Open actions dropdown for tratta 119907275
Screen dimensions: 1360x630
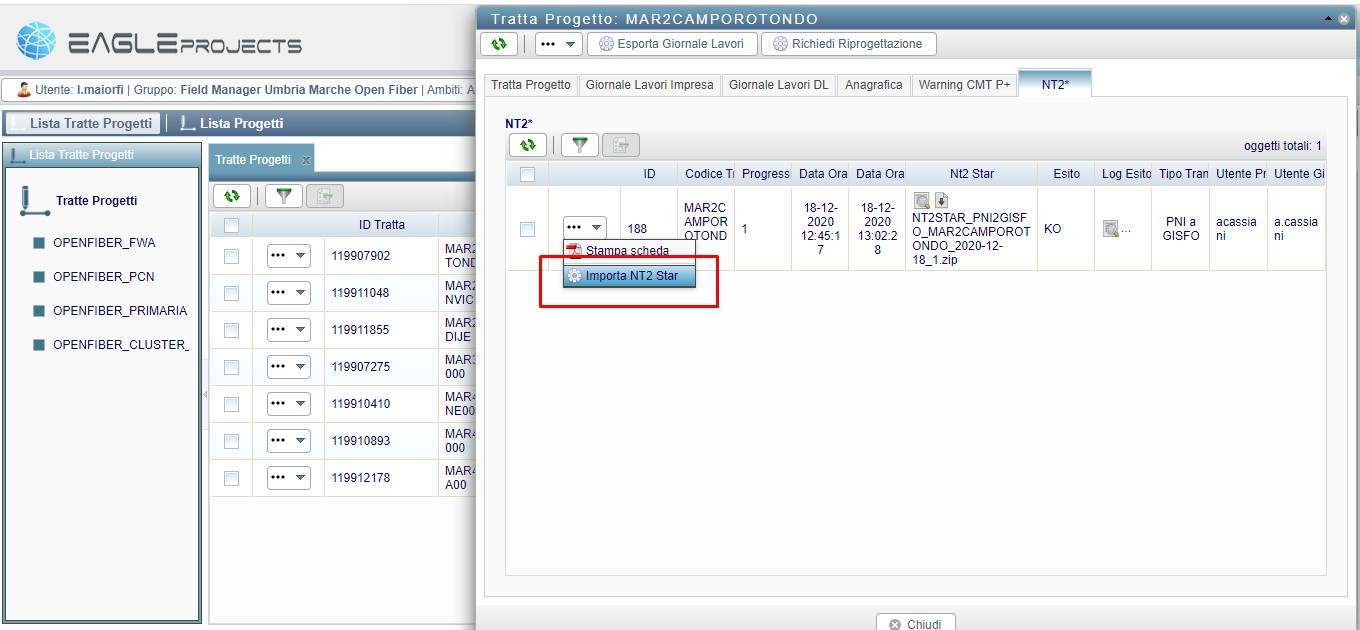coord(289,367)
